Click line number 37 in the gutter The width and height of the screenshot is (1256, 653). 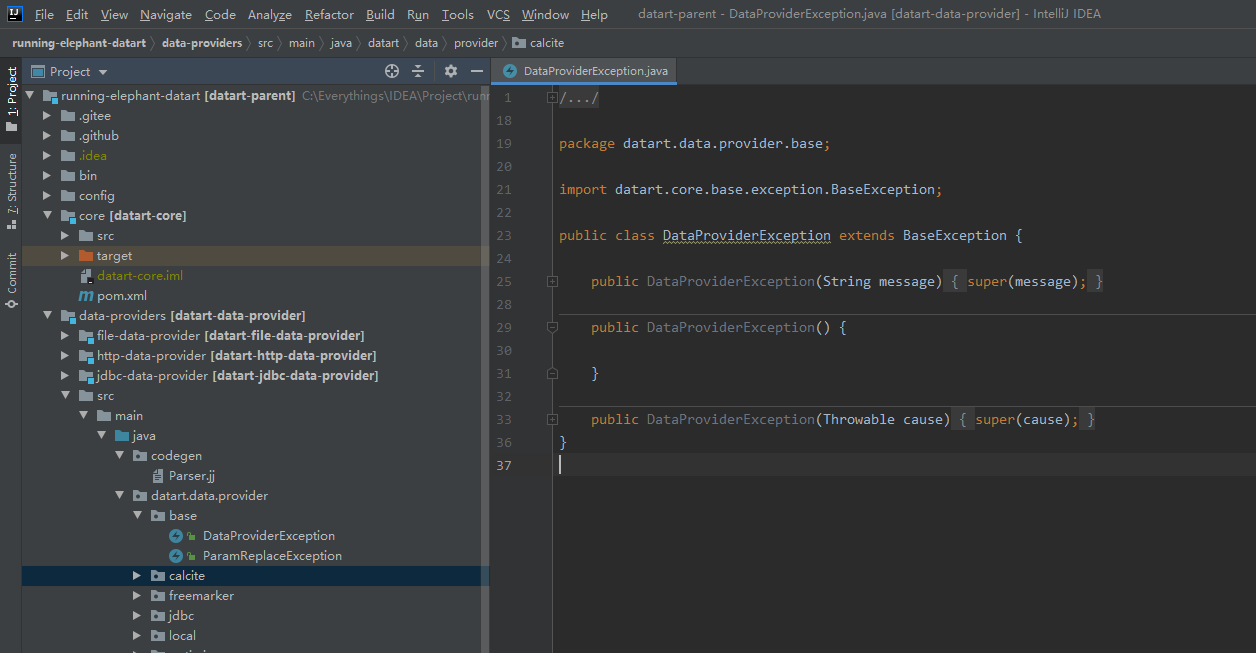503,466
